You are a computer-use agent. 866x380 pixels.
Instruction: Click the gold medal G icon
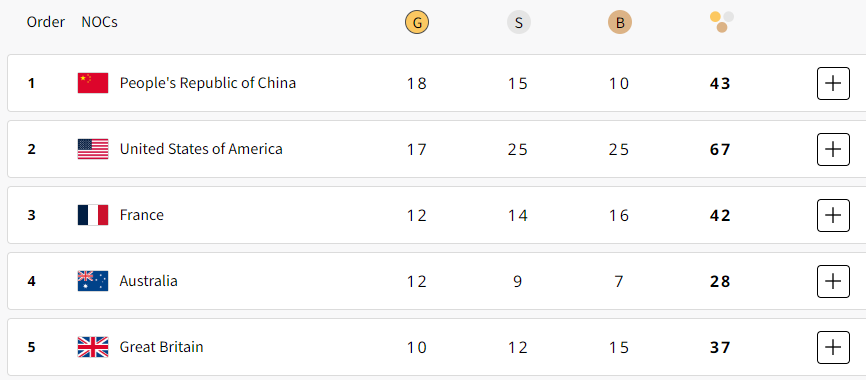click(x=416, y=23)
